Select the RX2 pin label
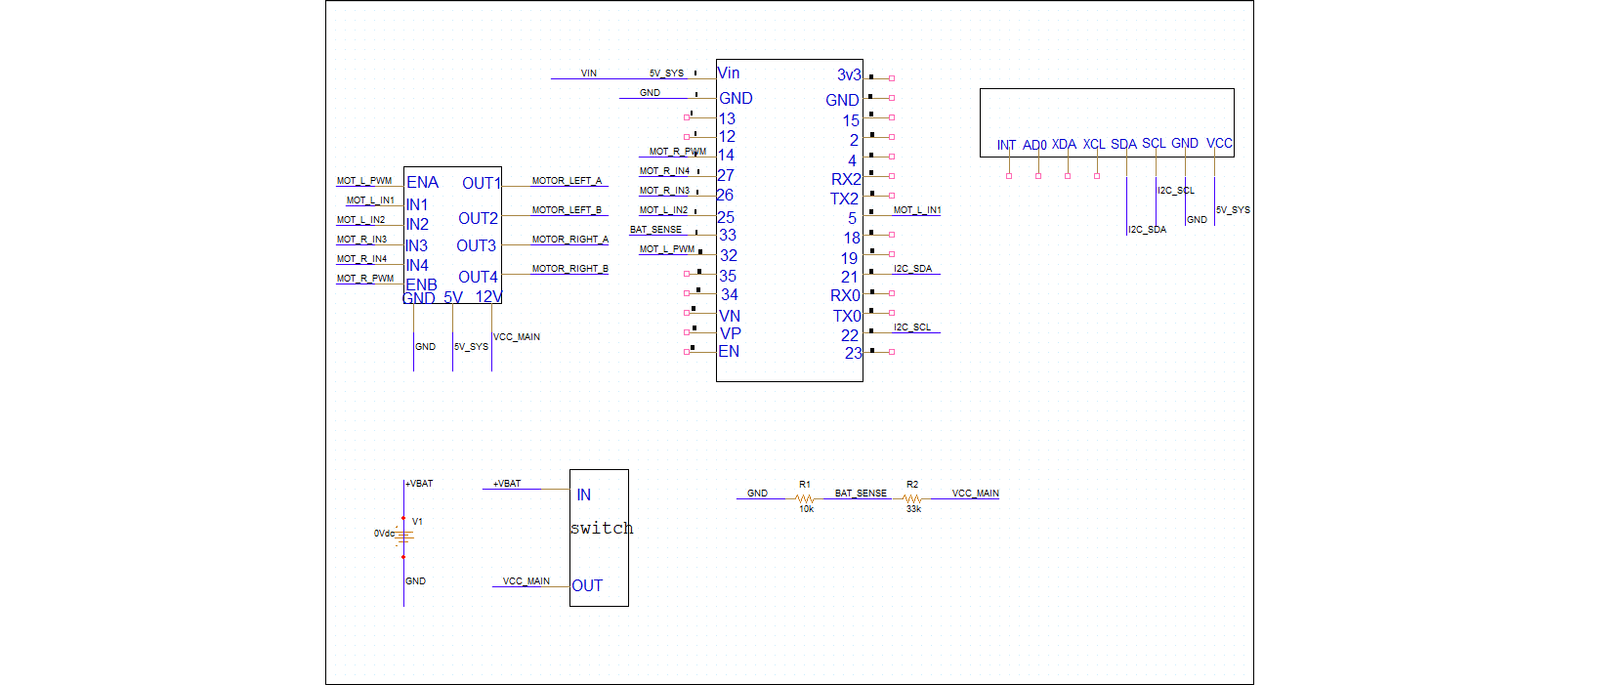The width and height of the screenshot is (1600, 694). click(846, 179)
